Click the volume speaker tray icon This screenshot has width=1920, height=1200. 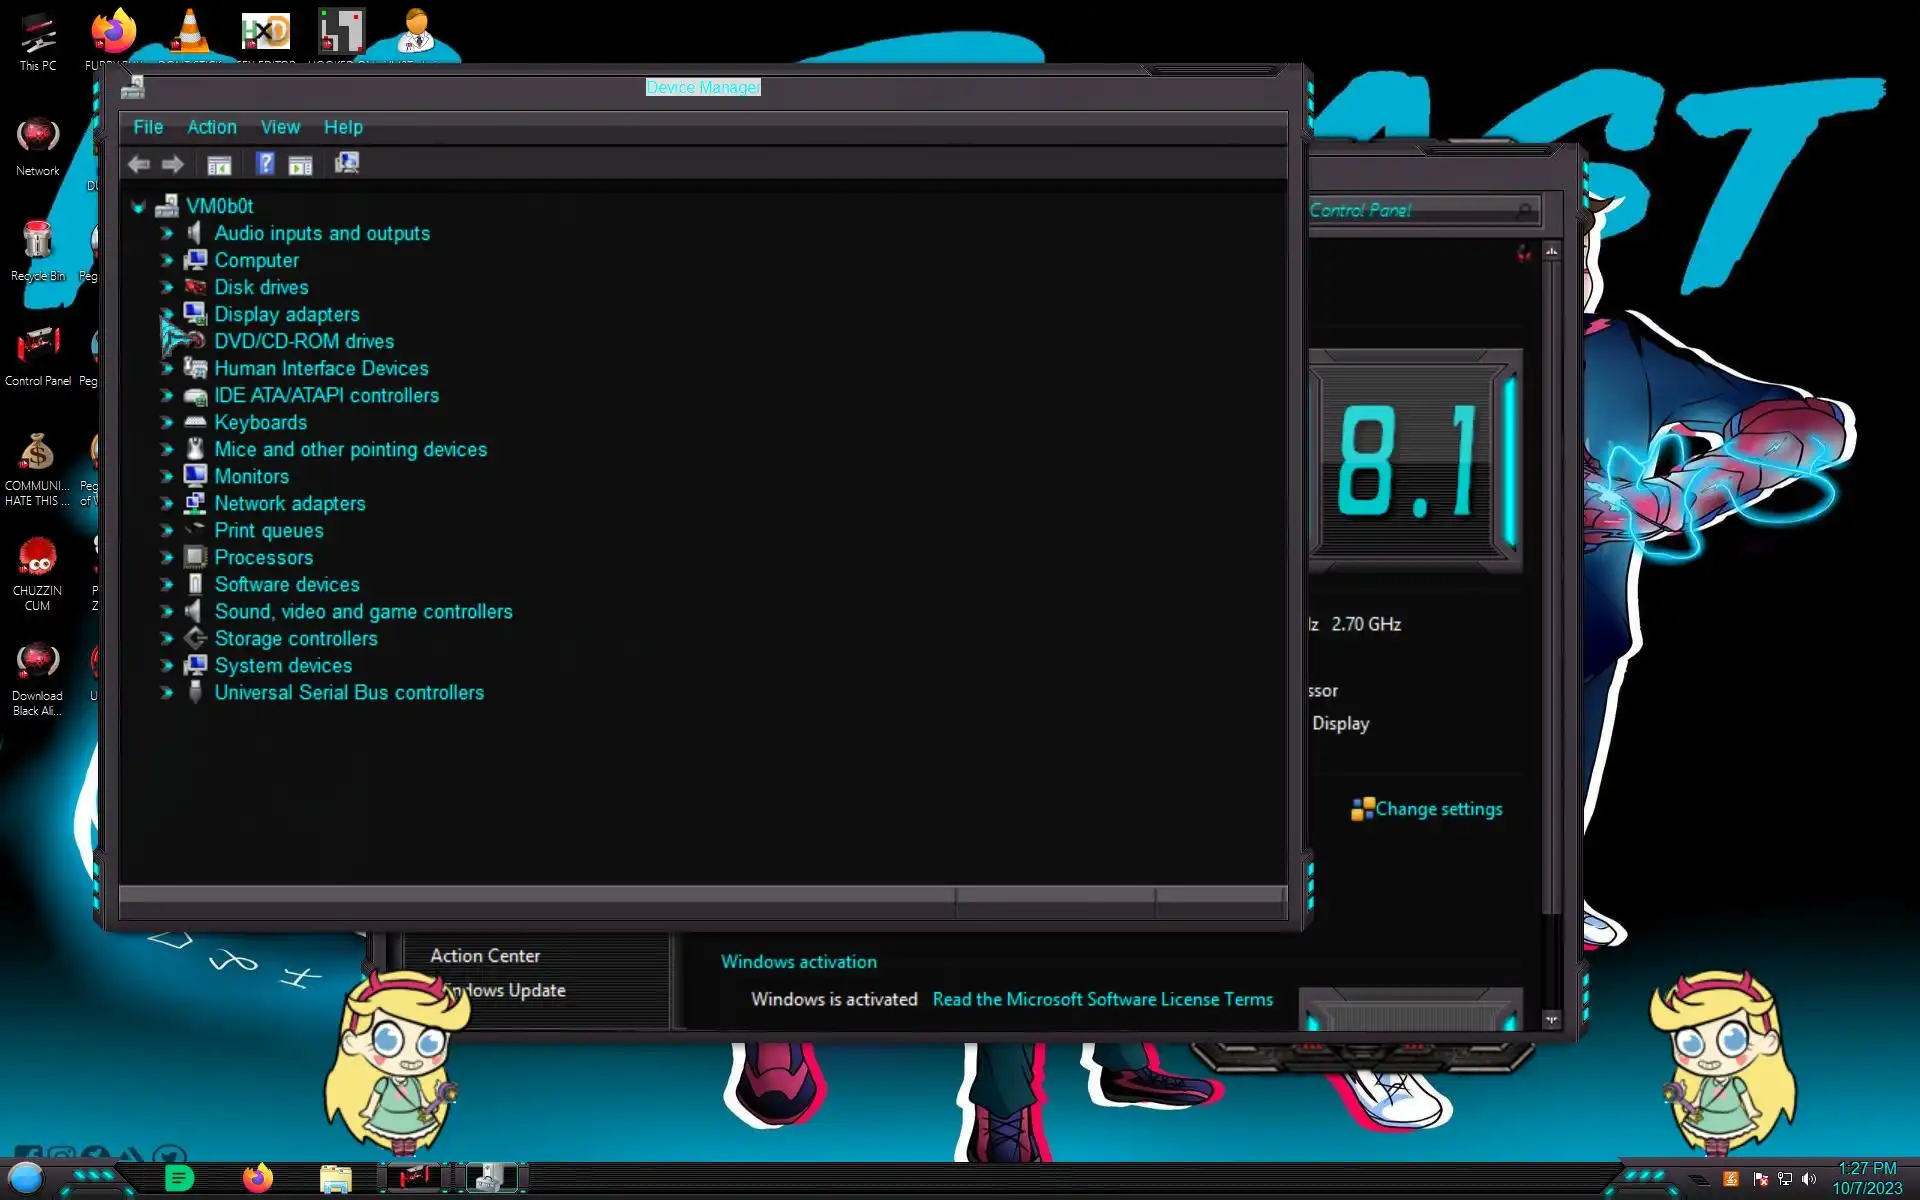point(1808,1179)
